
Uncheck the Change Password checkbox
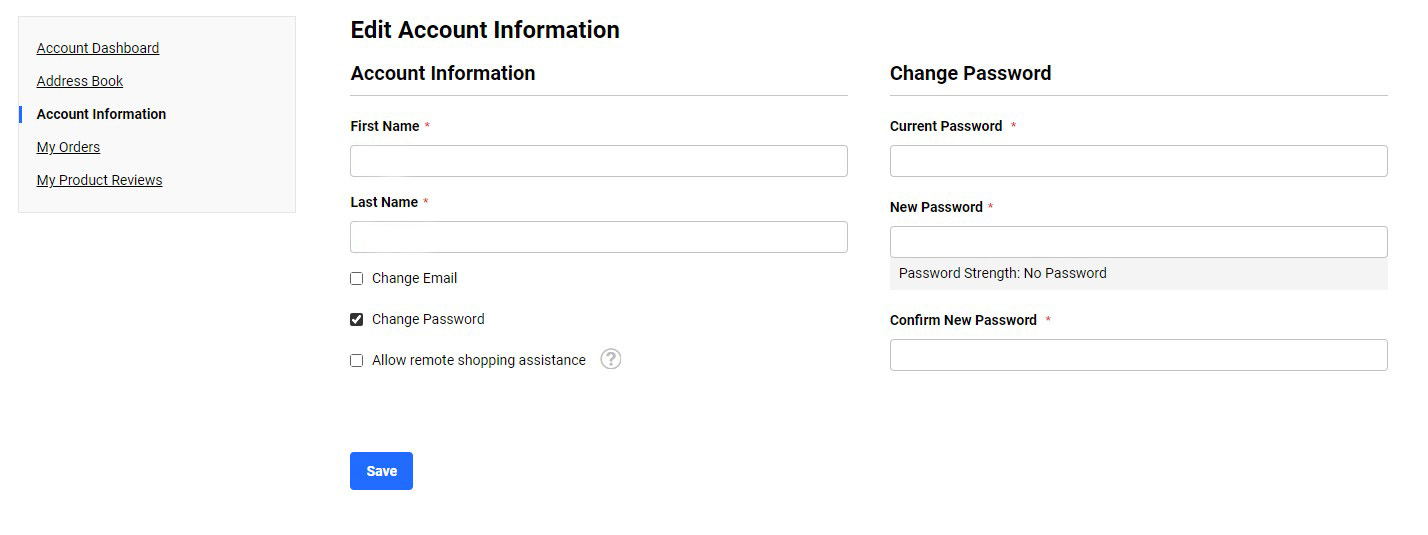(356, 319)
